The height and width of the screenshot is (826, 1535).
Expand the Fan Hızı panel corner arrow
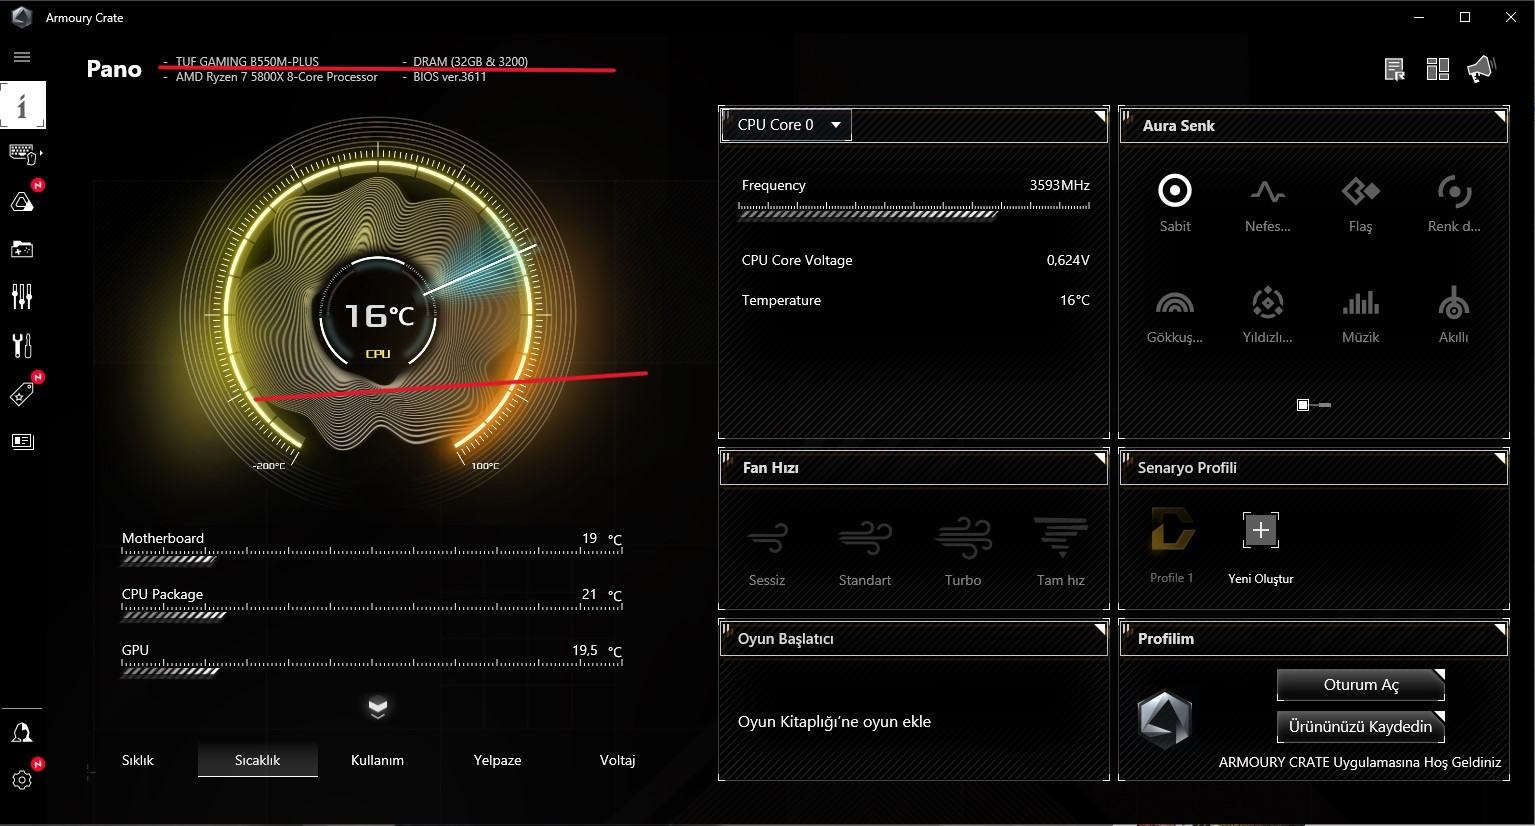pyautogui.click(x=1100, y=458)
